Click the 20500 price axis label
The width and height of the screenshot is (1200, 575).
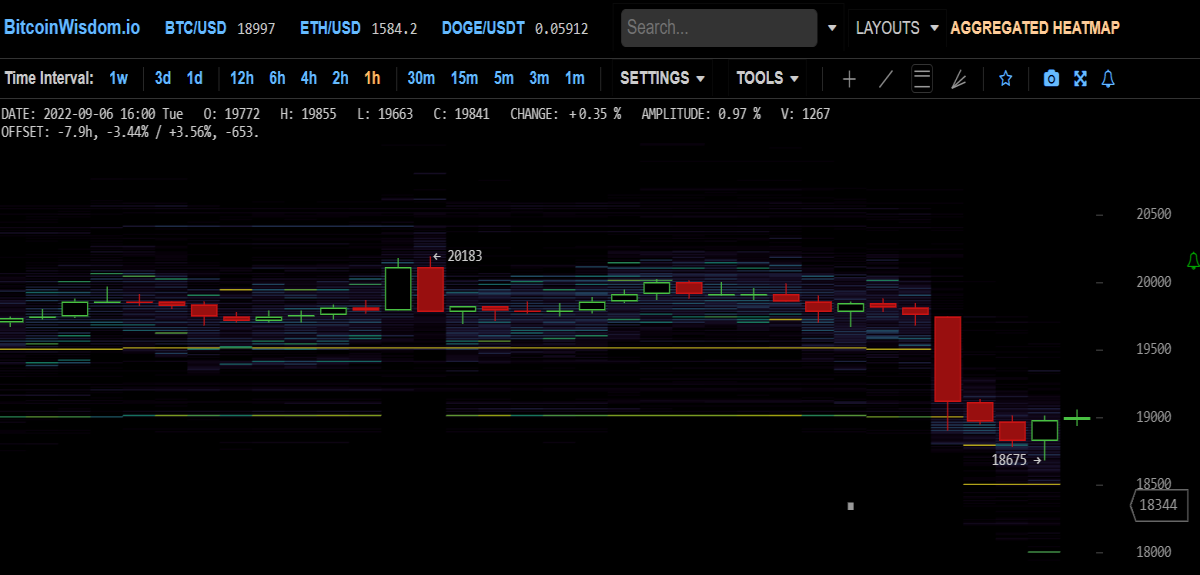tap(1154, 214)
